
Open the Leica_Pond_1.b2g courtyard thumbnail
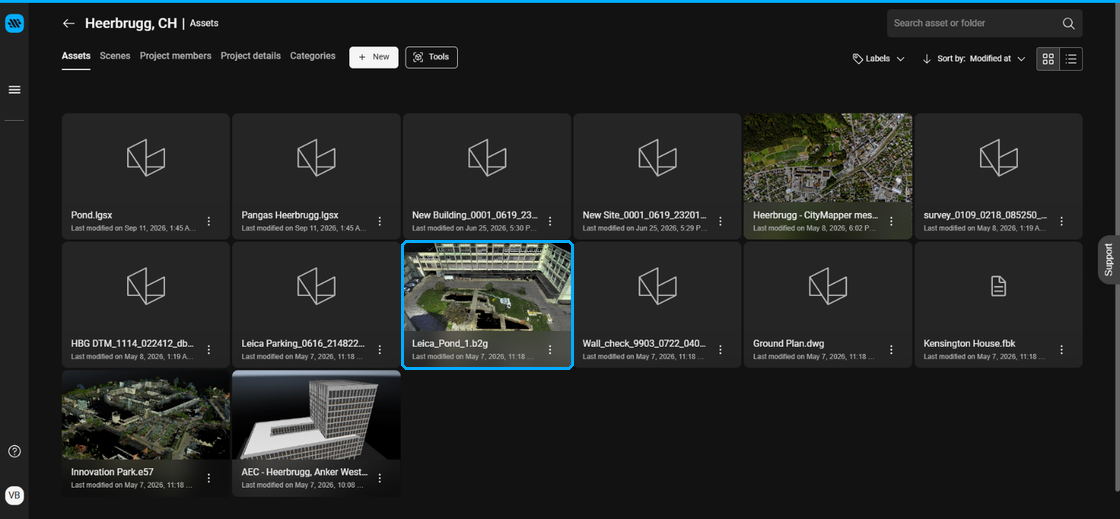pos(487,286)
